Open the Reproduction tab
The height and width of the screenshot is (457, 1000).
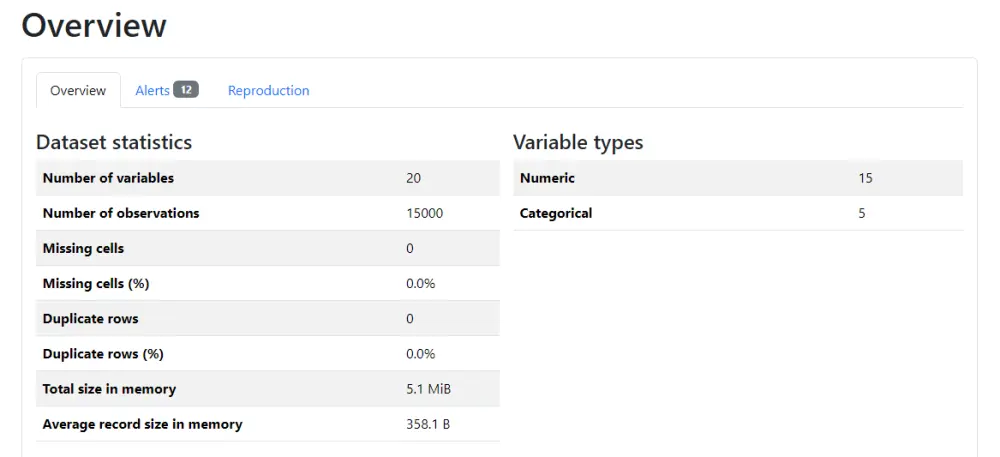click(268, 90)
